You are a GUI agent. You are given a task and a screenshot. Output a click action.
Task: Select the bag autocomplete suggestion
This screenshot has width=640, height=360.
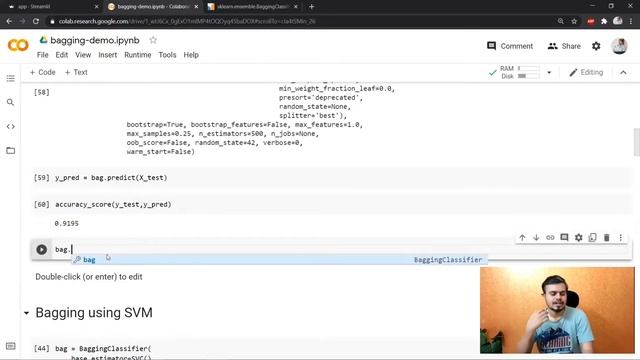point(280,260)
